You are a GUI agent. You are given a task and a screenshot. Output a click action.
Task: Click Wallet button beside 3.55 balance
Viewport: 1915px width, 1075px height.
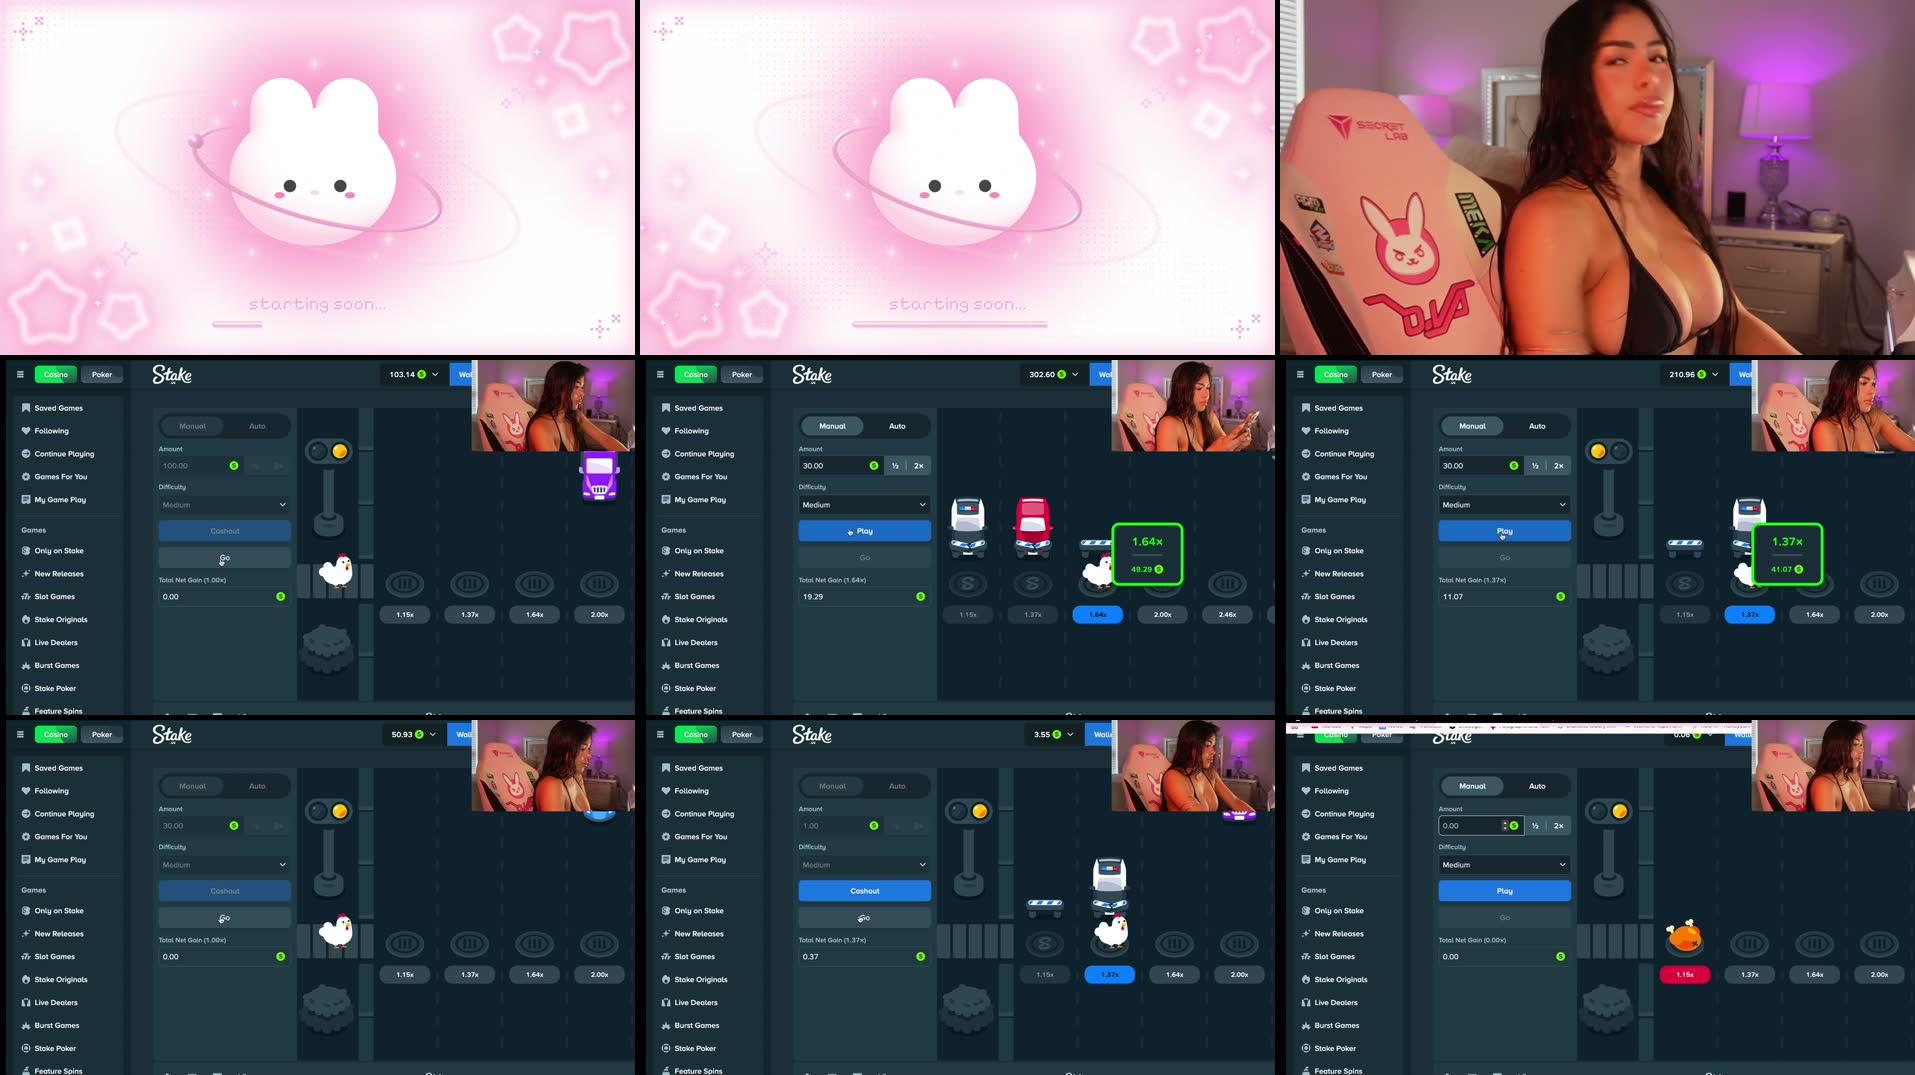click(1099, 734)
